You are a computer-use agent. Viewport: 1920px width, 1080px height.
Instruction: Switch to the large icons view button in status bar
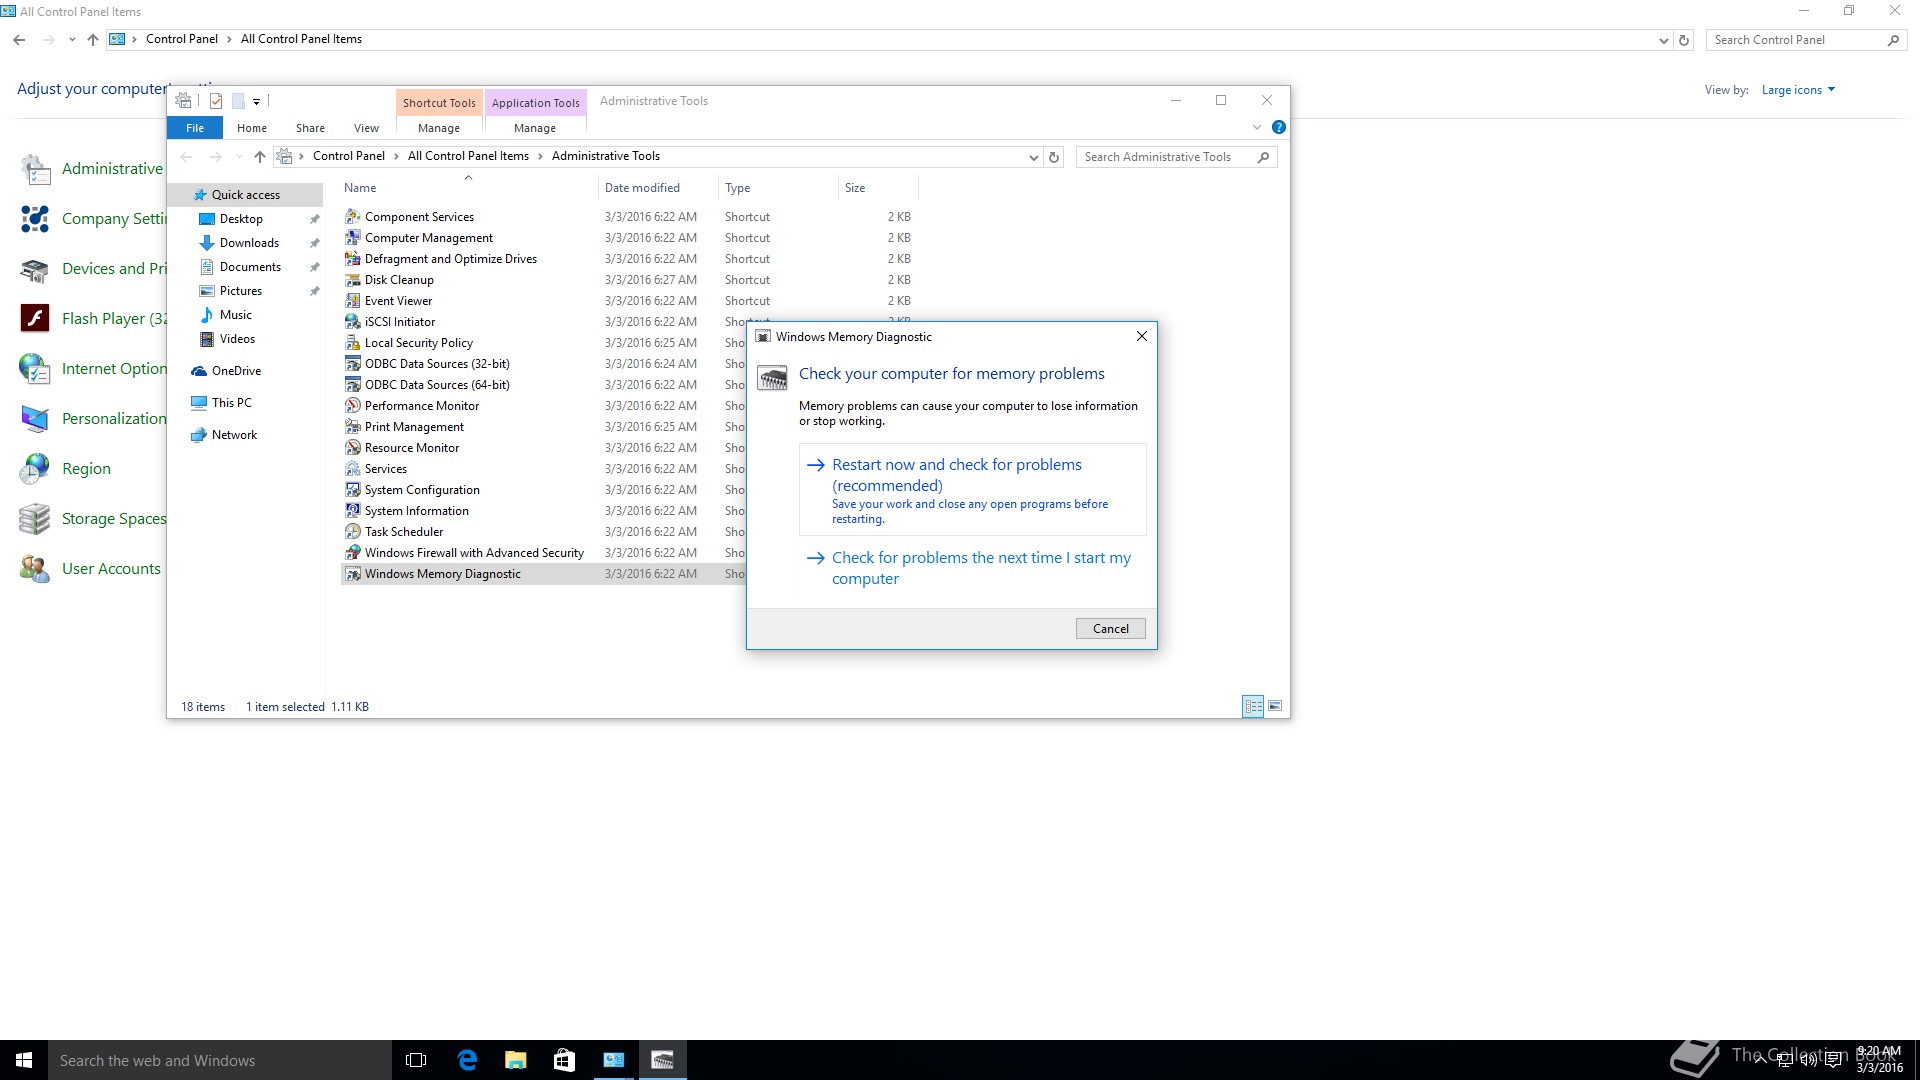coord(1275,706)
